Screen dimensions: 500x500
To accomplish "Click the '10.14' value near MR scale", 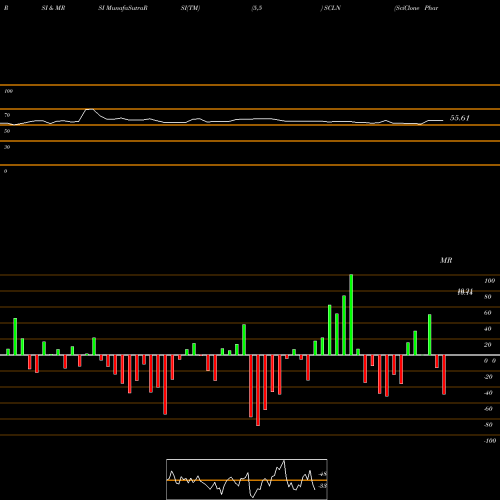I will pyautogui.click(x=465, y=292).
